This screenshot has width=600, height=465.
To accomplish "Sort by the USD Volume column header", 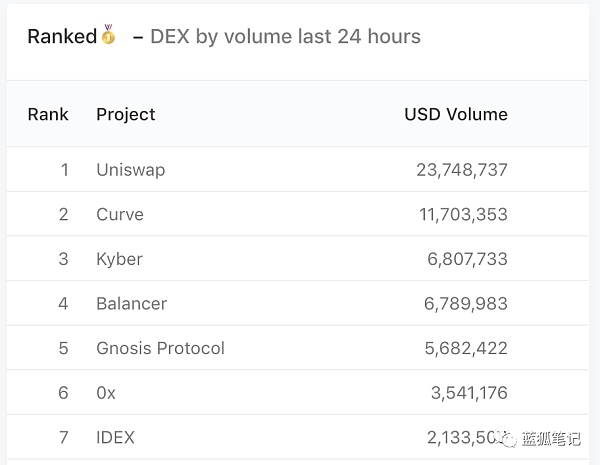I will tap(455, 114).
